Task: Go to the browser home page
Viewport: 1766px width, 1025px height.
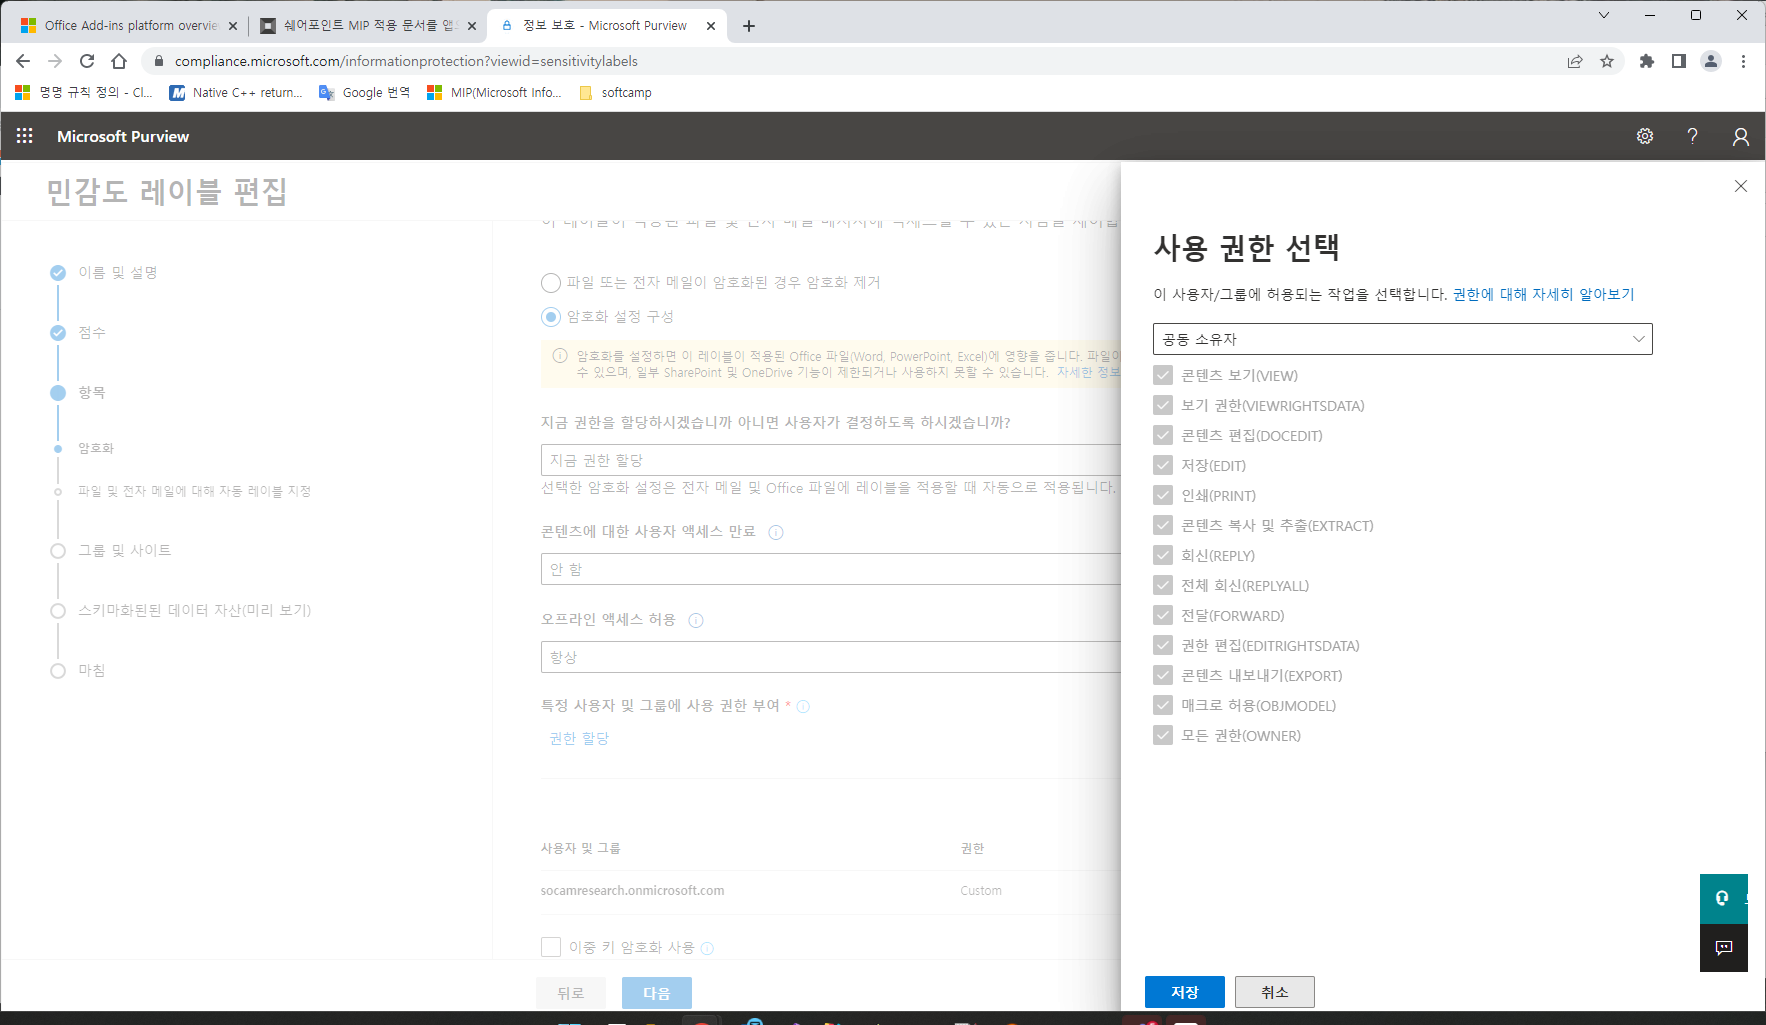Action: (119, 61)
